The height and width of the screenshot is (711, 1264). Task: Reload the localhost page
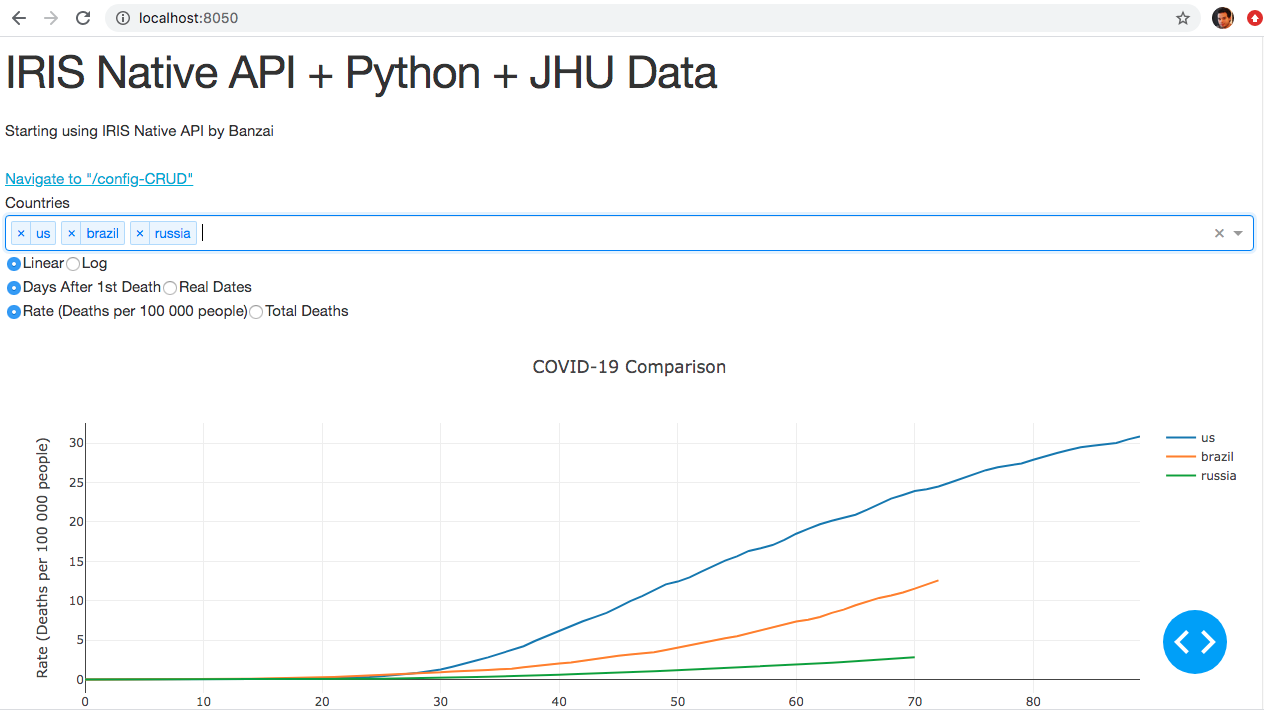83,18
